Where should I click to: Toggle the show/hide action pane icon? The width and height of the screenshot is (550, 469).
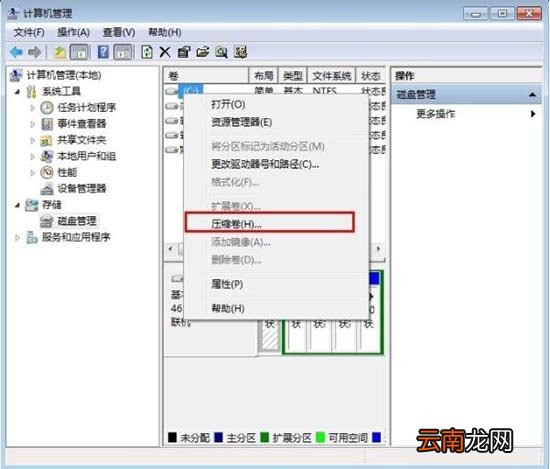(123, 52)
